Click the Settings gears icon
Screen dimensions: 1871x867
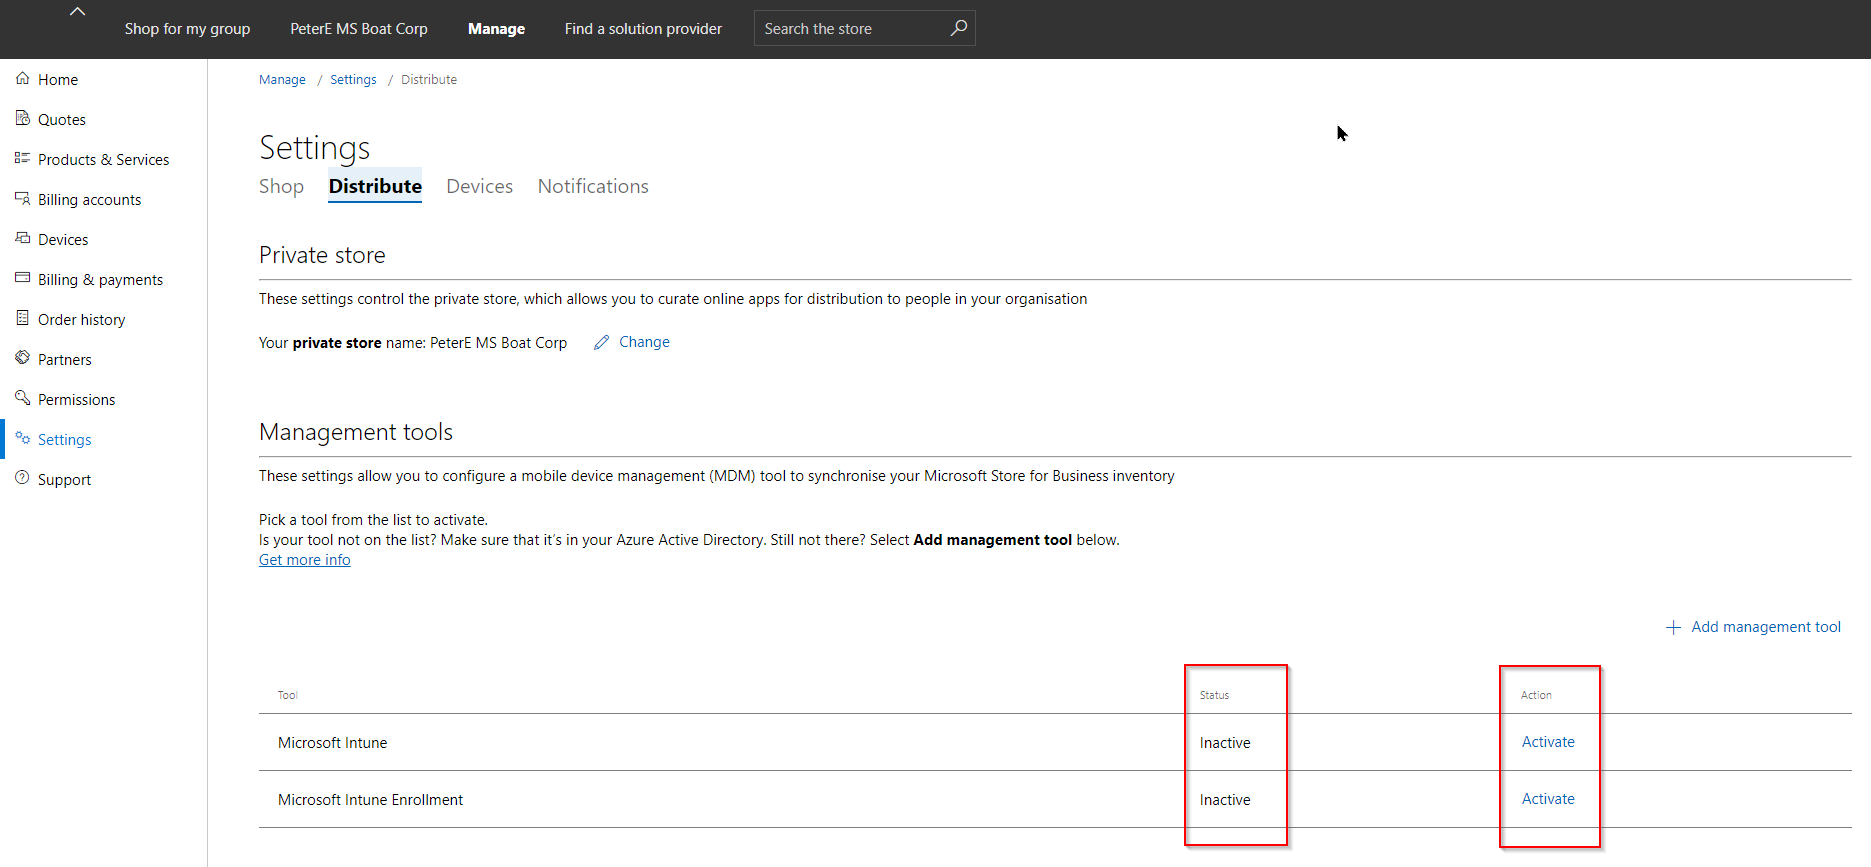22,438
